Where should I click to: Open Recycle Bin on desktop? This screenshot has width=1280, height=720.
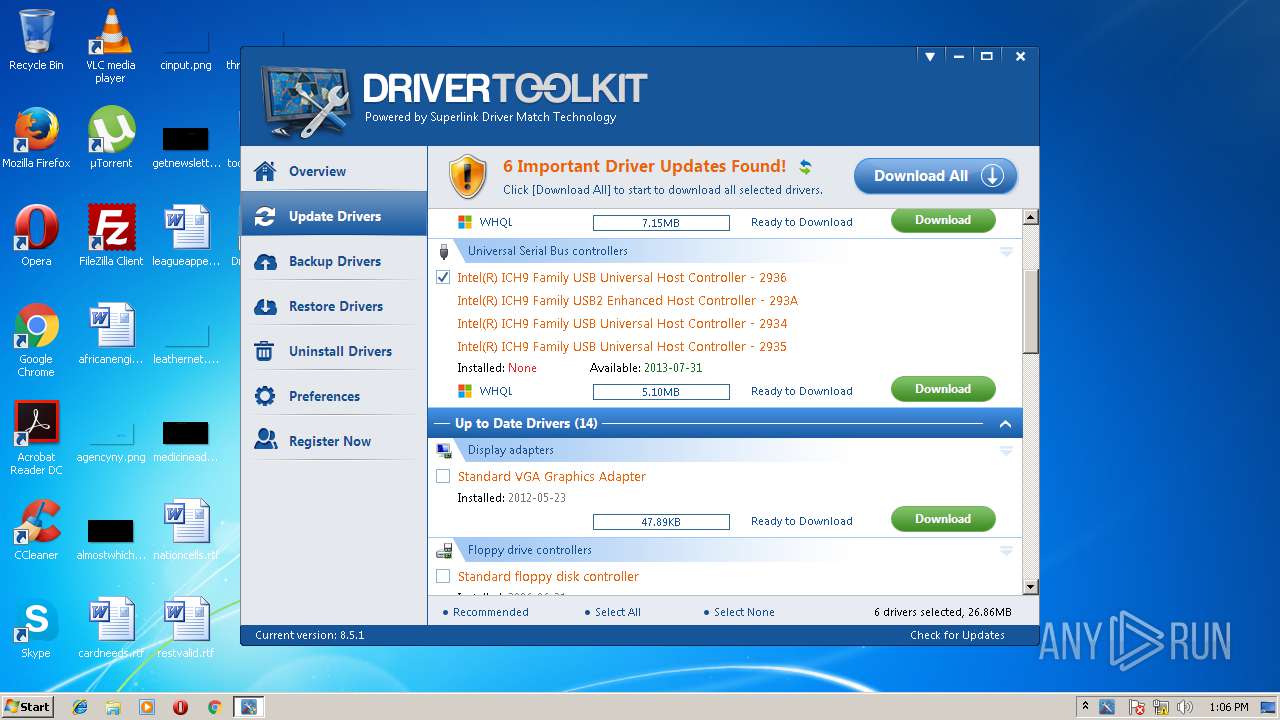click(x=36, y=40)
